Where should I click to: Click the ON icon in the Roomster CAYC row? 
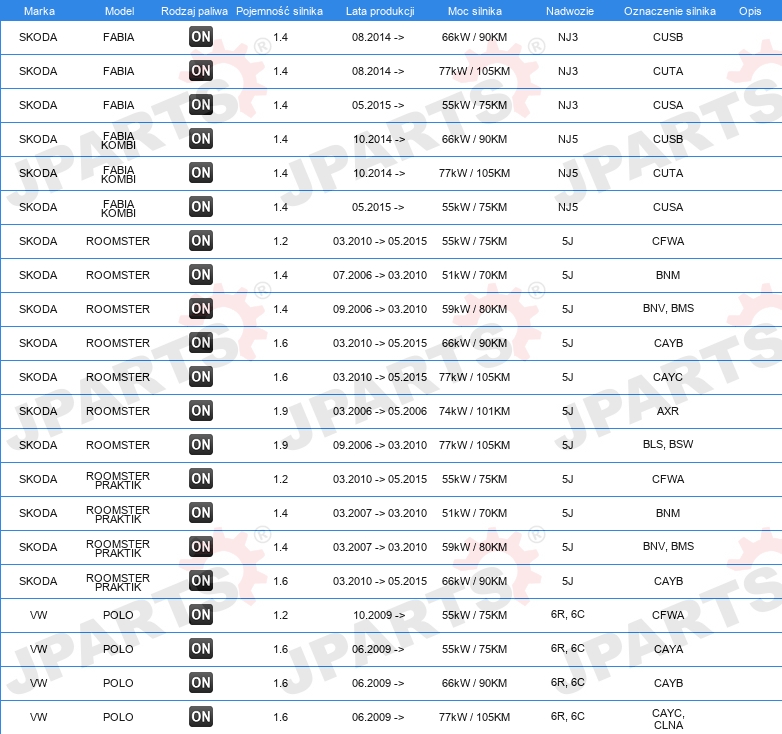click(201, 376)
